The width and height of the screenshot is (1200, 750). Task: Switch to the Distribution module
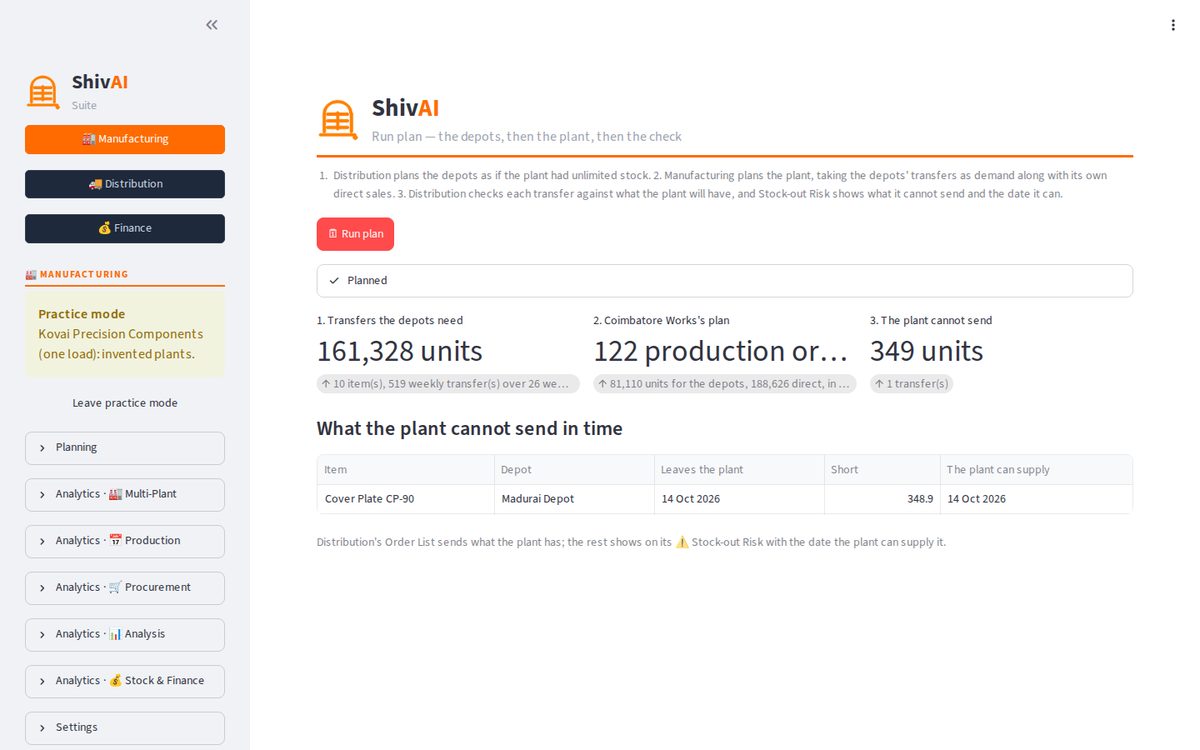click(x=125, y=184)
